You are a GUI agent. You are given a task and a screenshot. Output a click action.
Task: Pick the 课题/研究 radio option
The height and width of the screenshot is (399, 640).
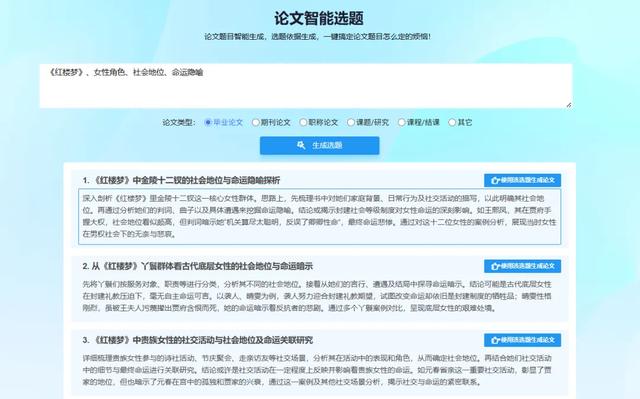click(x=351, y=122)
